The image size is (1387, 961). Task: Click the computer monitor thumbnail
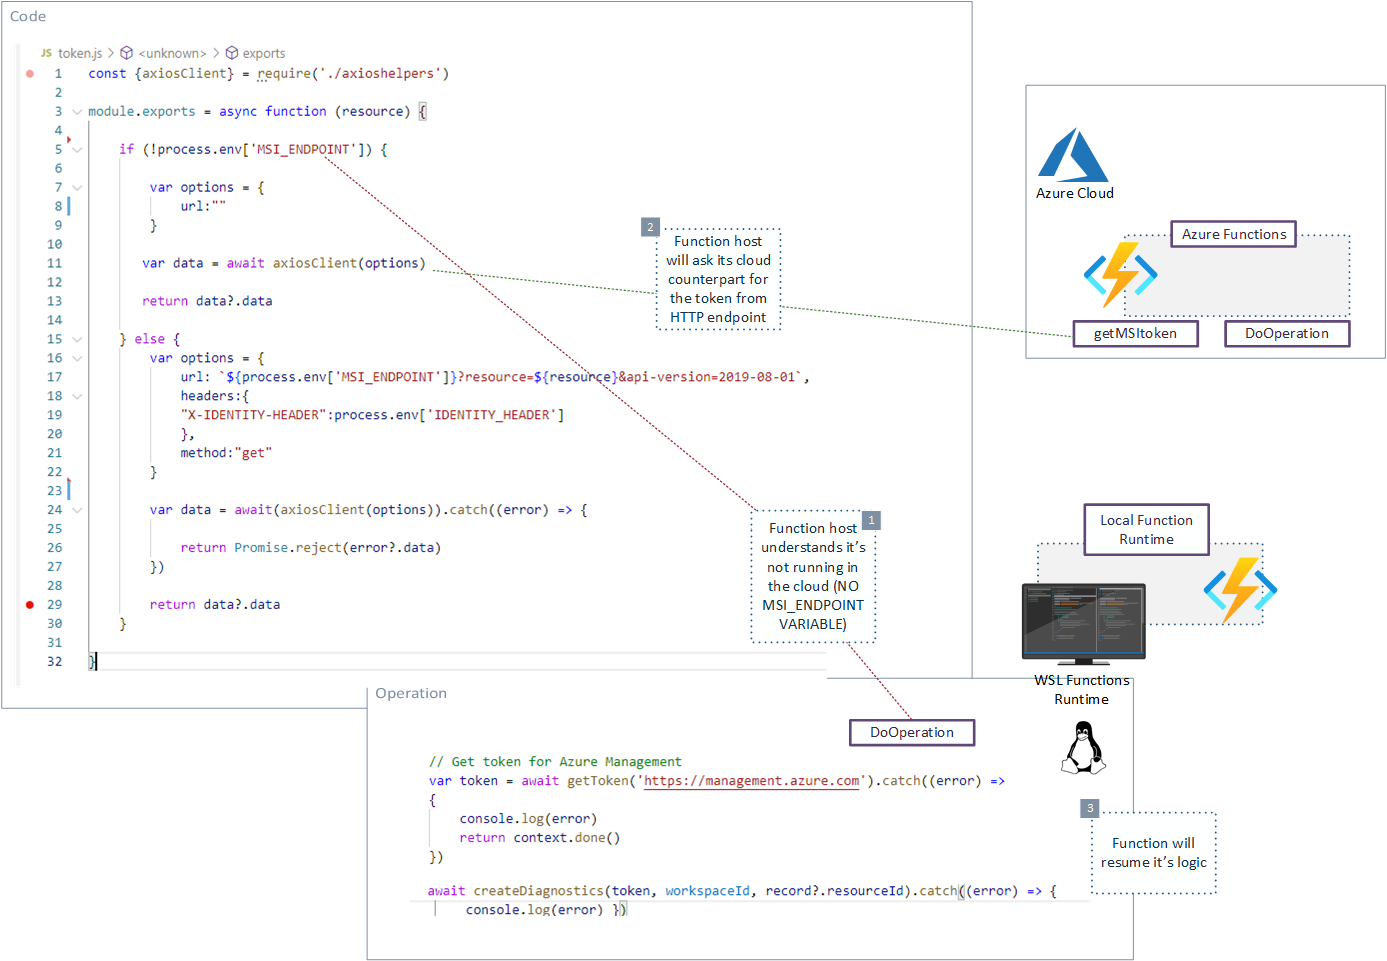pyautogui.click(x=1083, y=622)
